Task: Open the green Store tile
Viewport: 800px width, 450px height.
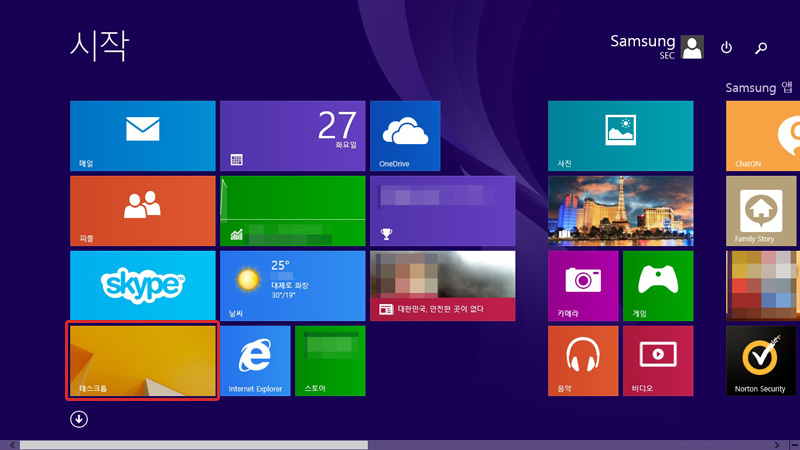Action: coord(330,361)
